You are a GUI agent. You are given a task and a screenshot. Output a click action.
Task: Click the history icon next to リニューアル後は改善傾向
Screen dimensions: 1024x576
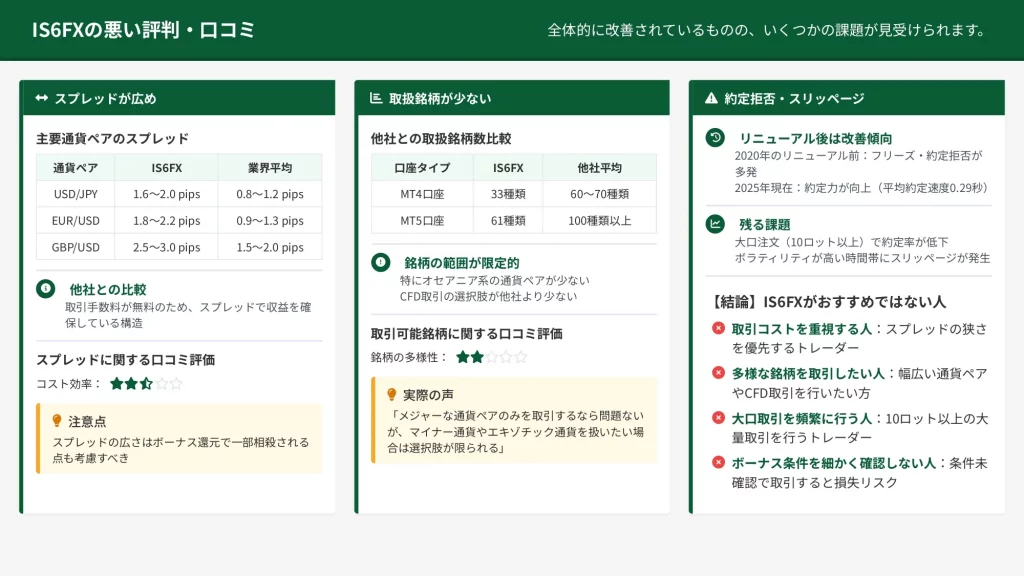click(x=715, y=138)
